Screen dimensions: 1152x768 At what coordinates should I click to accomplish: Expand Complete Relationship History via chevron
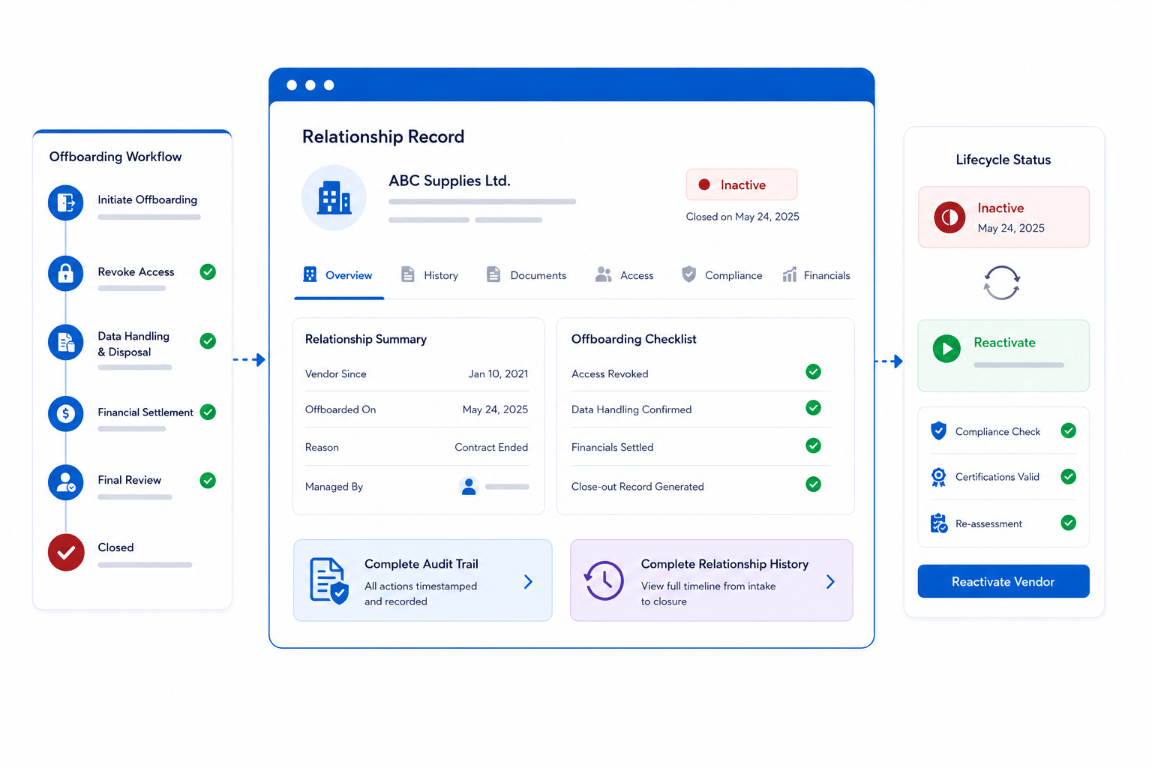click(830, 582)
